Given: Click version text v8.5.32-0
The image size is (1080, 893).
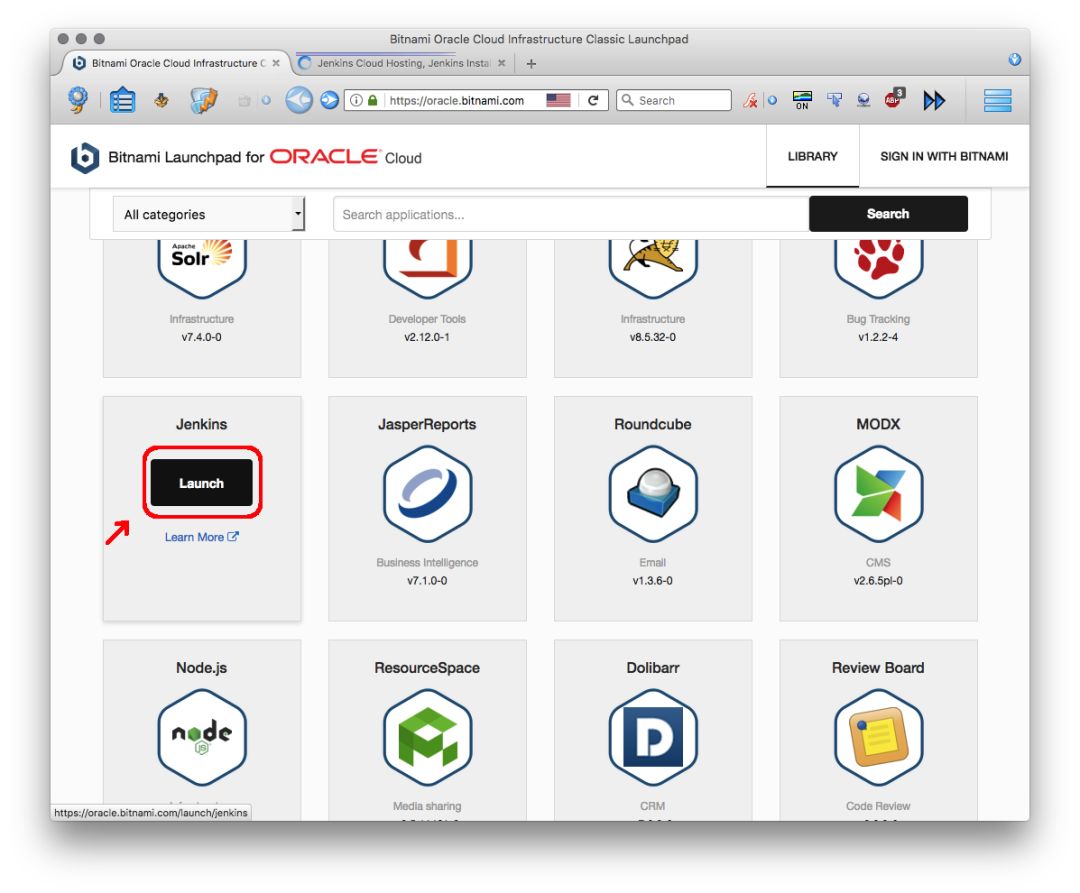Looking at the screenshot, I should coord(653,337).
